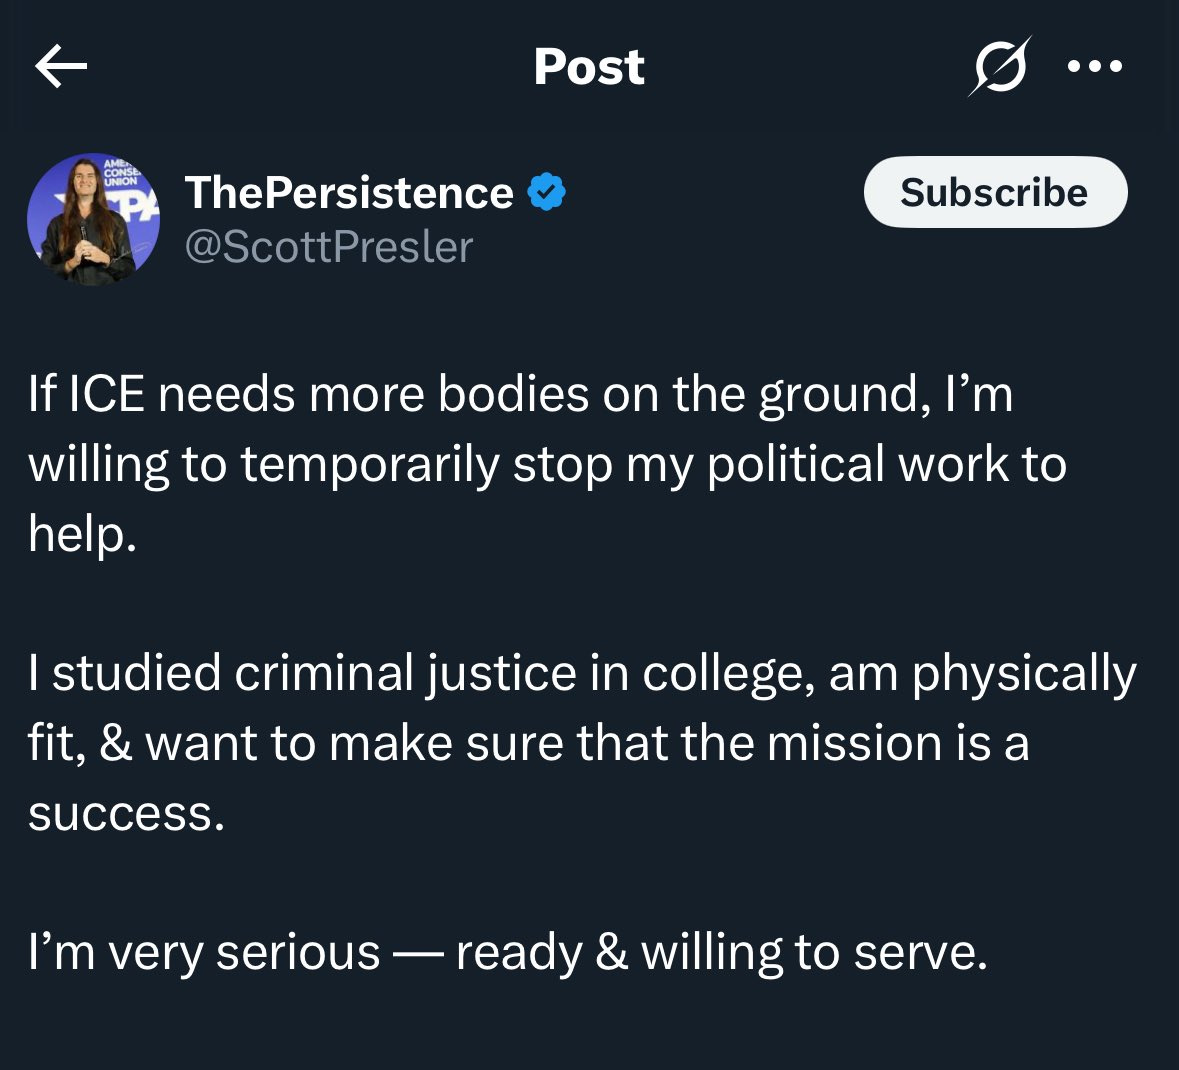
Task: Open the three-dot more options menu
Action: [1095, 67]
